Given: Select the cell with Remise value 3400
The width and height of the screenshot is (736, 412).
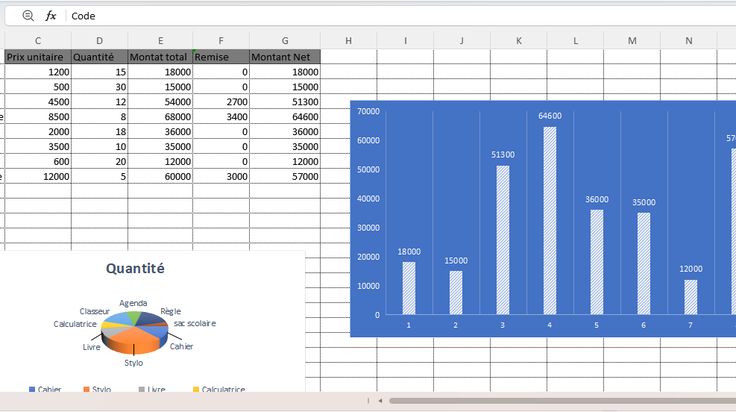Looking at the screenshot, I should click(x=221, y=116).
